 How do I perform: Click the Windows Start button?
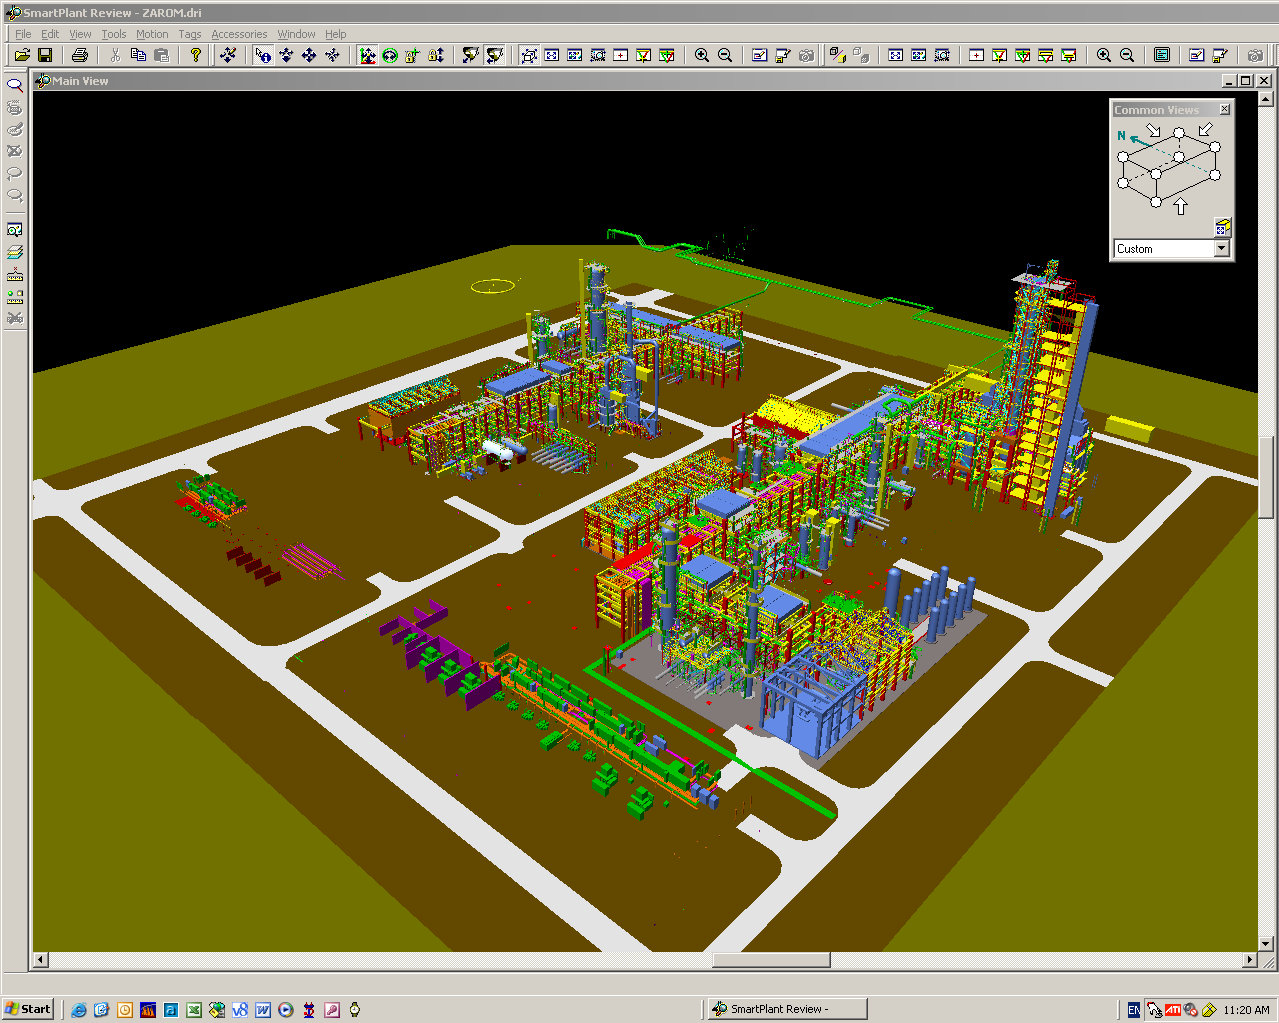[28, 1009]
